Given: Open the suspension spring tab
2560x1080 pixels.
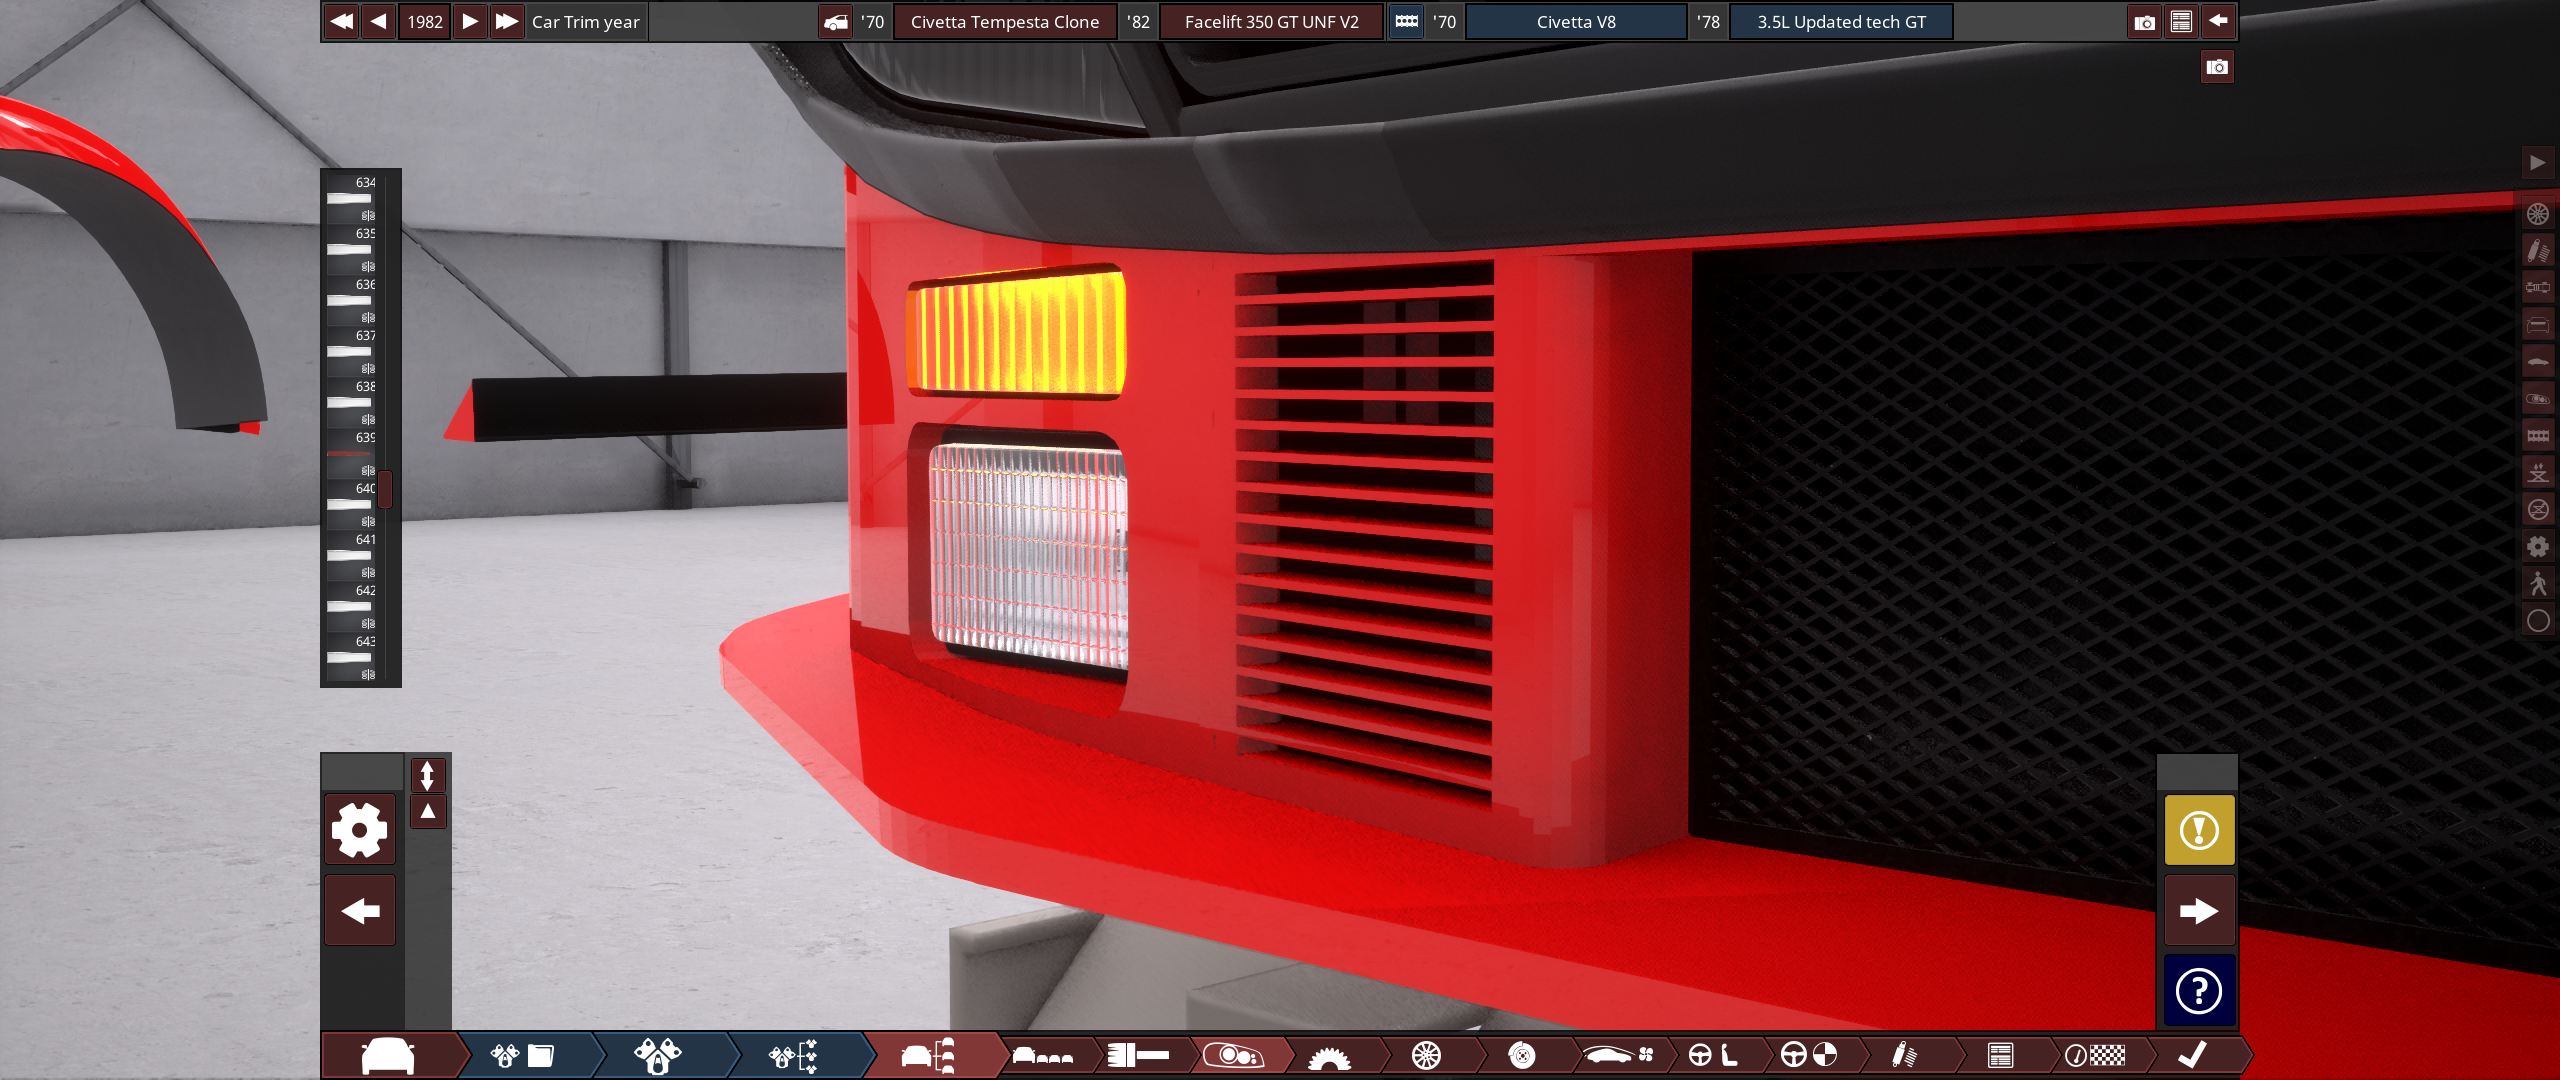Looking at the screenshot, I should 1903,1055.
